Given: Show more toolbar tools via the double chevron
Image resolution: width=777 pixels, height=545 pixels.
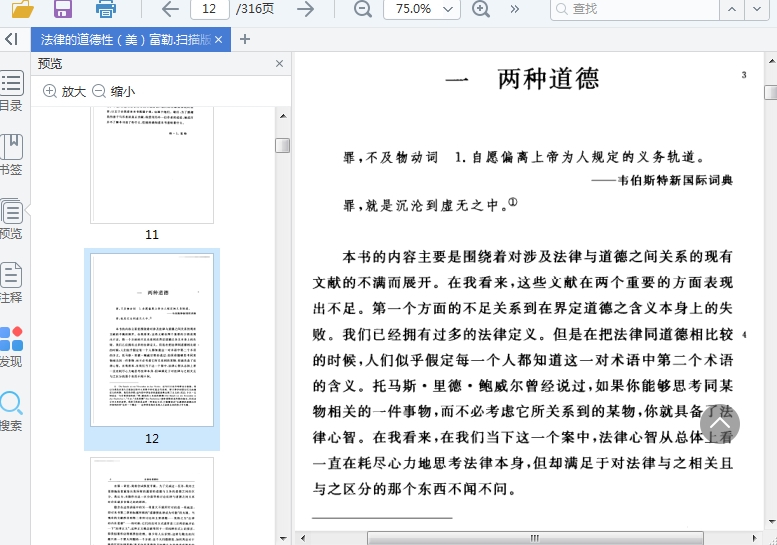Looking at the screenshot, I should [x=515, y=9].
